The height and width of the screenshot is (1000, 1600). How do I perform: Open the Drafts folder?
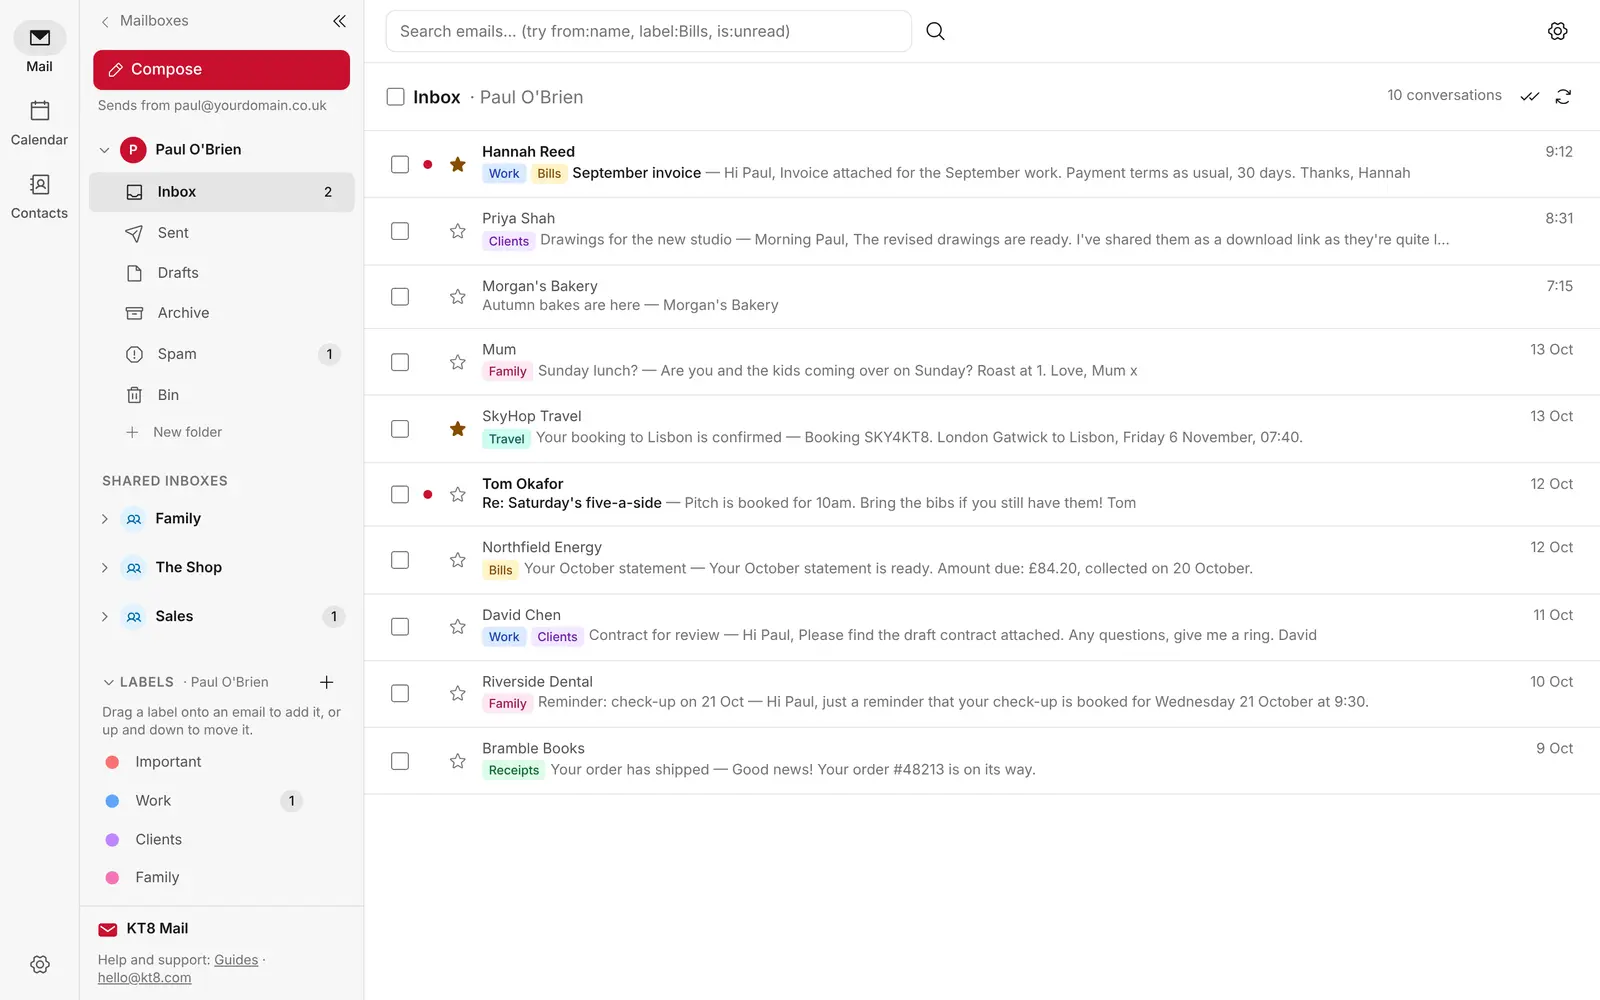pyautogui.click(x=222, y=273)
